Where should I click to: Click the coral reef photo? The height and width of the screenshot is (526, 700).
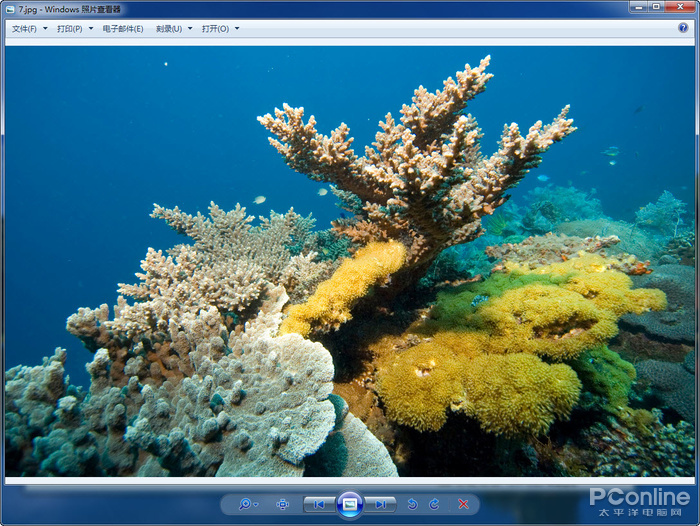[x=350, y=261]
